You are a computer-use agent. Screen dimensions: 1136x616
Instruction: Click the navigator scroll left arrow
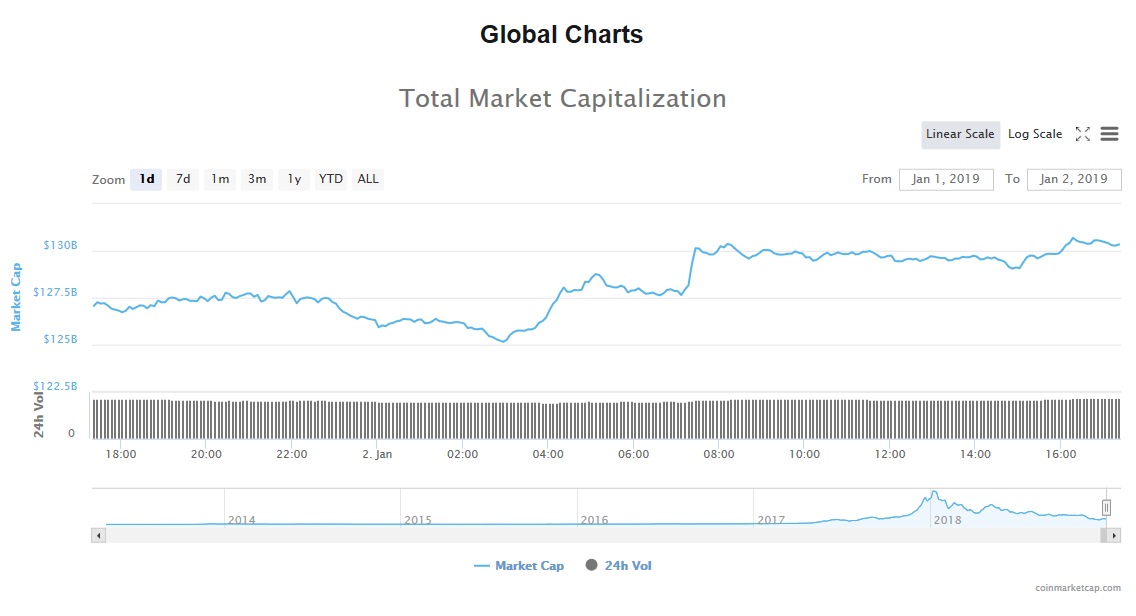tap(98, 535)
